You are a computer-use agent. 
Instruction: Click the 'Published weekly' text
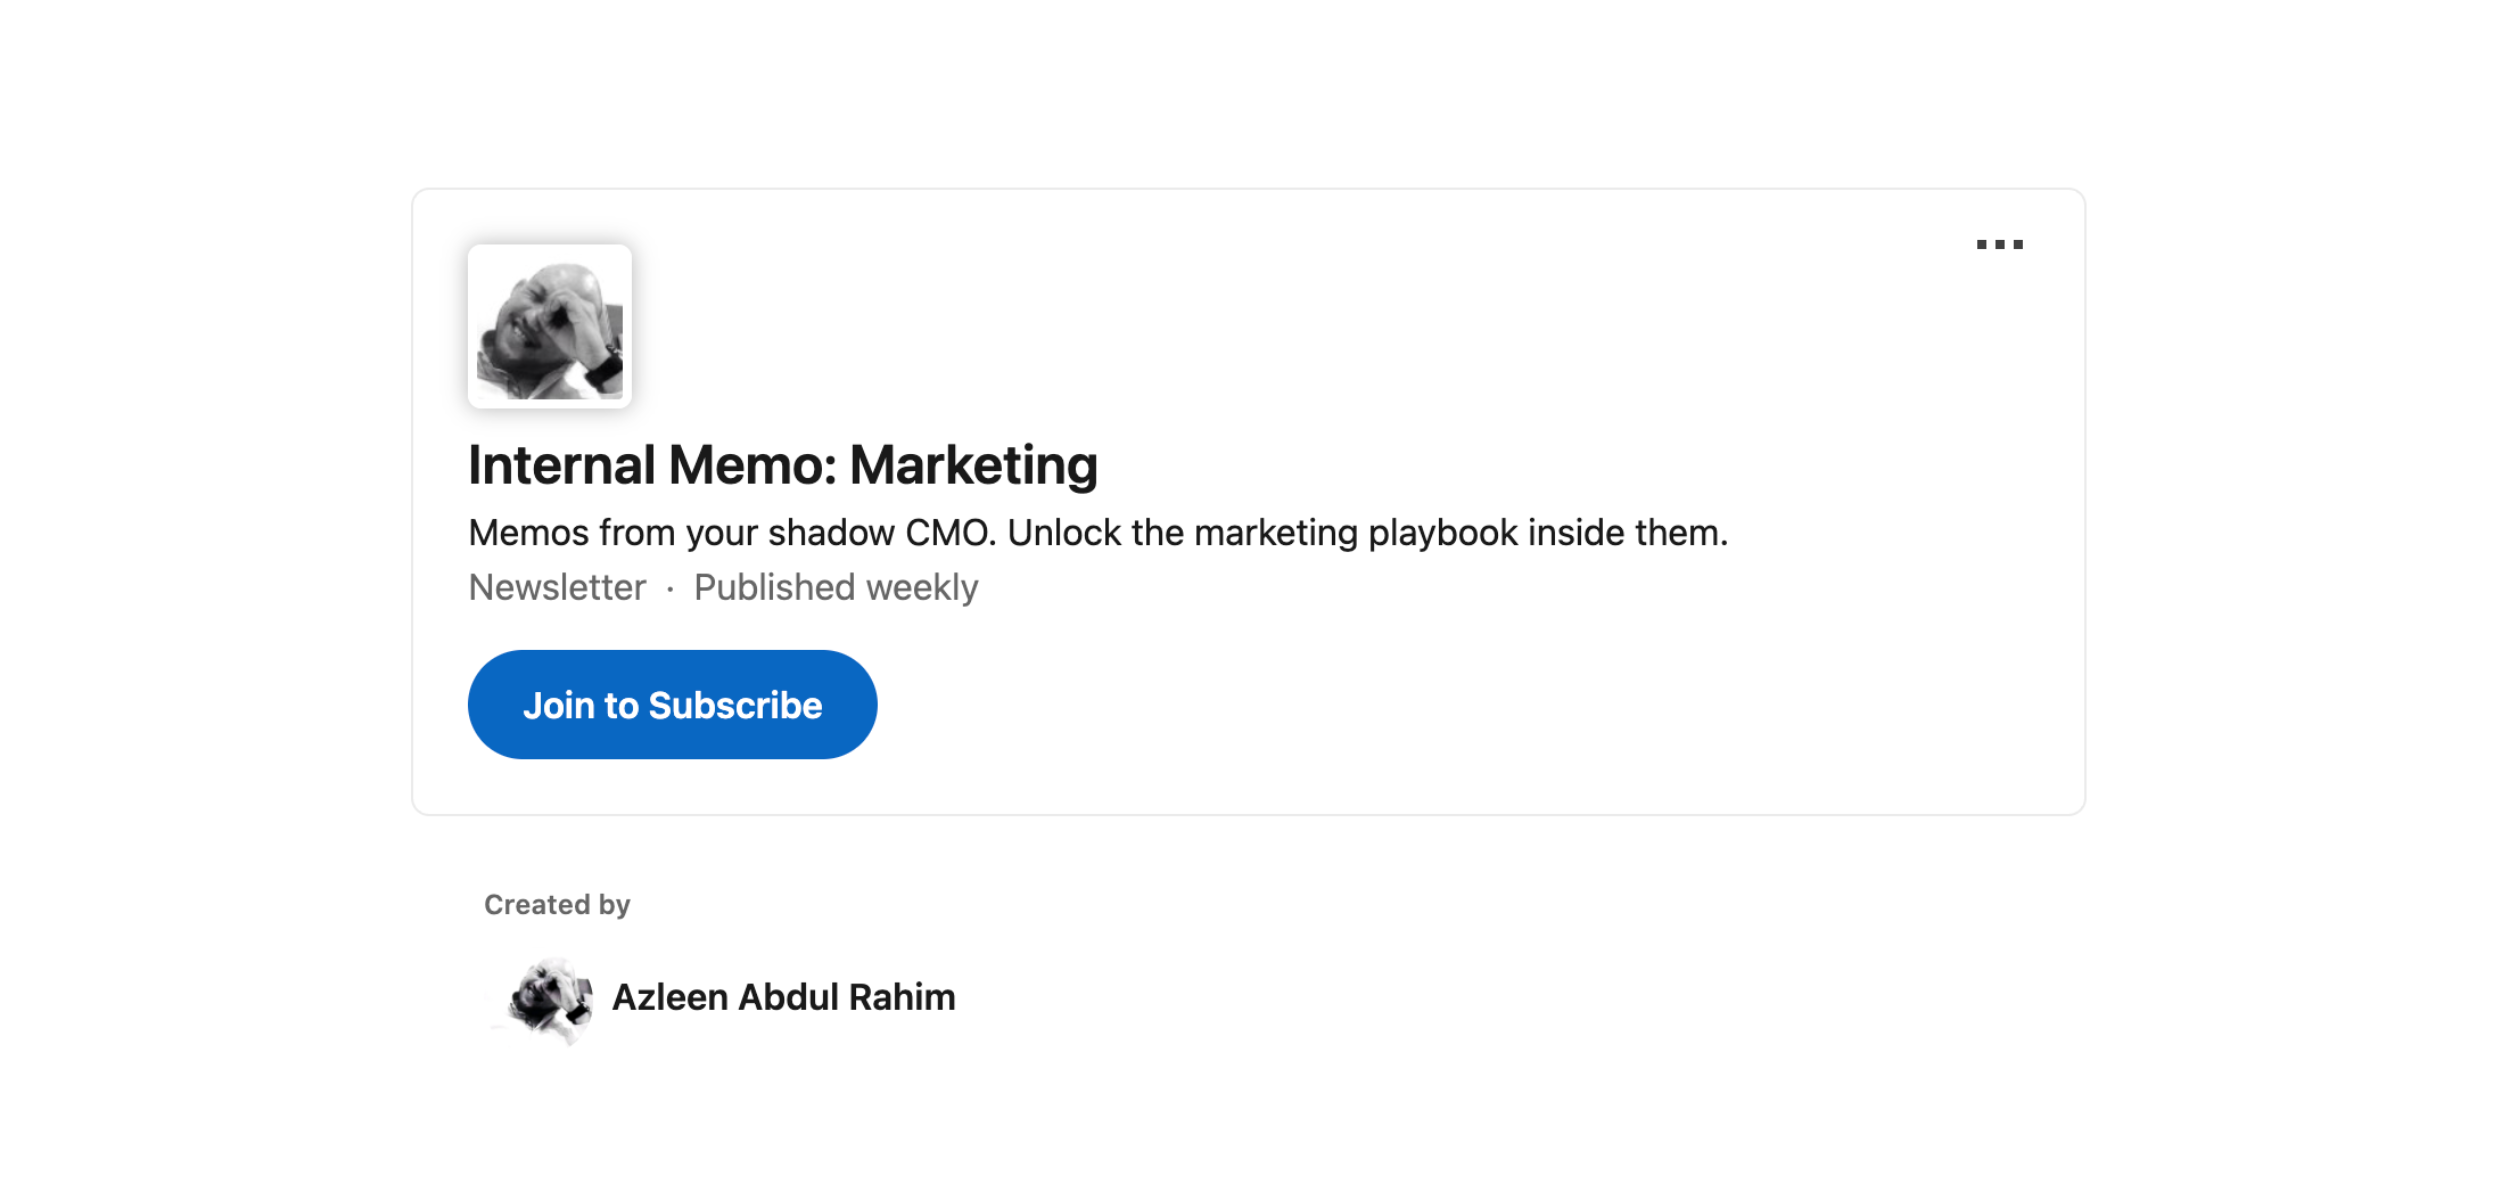pyautogui.click(x=835, y=588)
